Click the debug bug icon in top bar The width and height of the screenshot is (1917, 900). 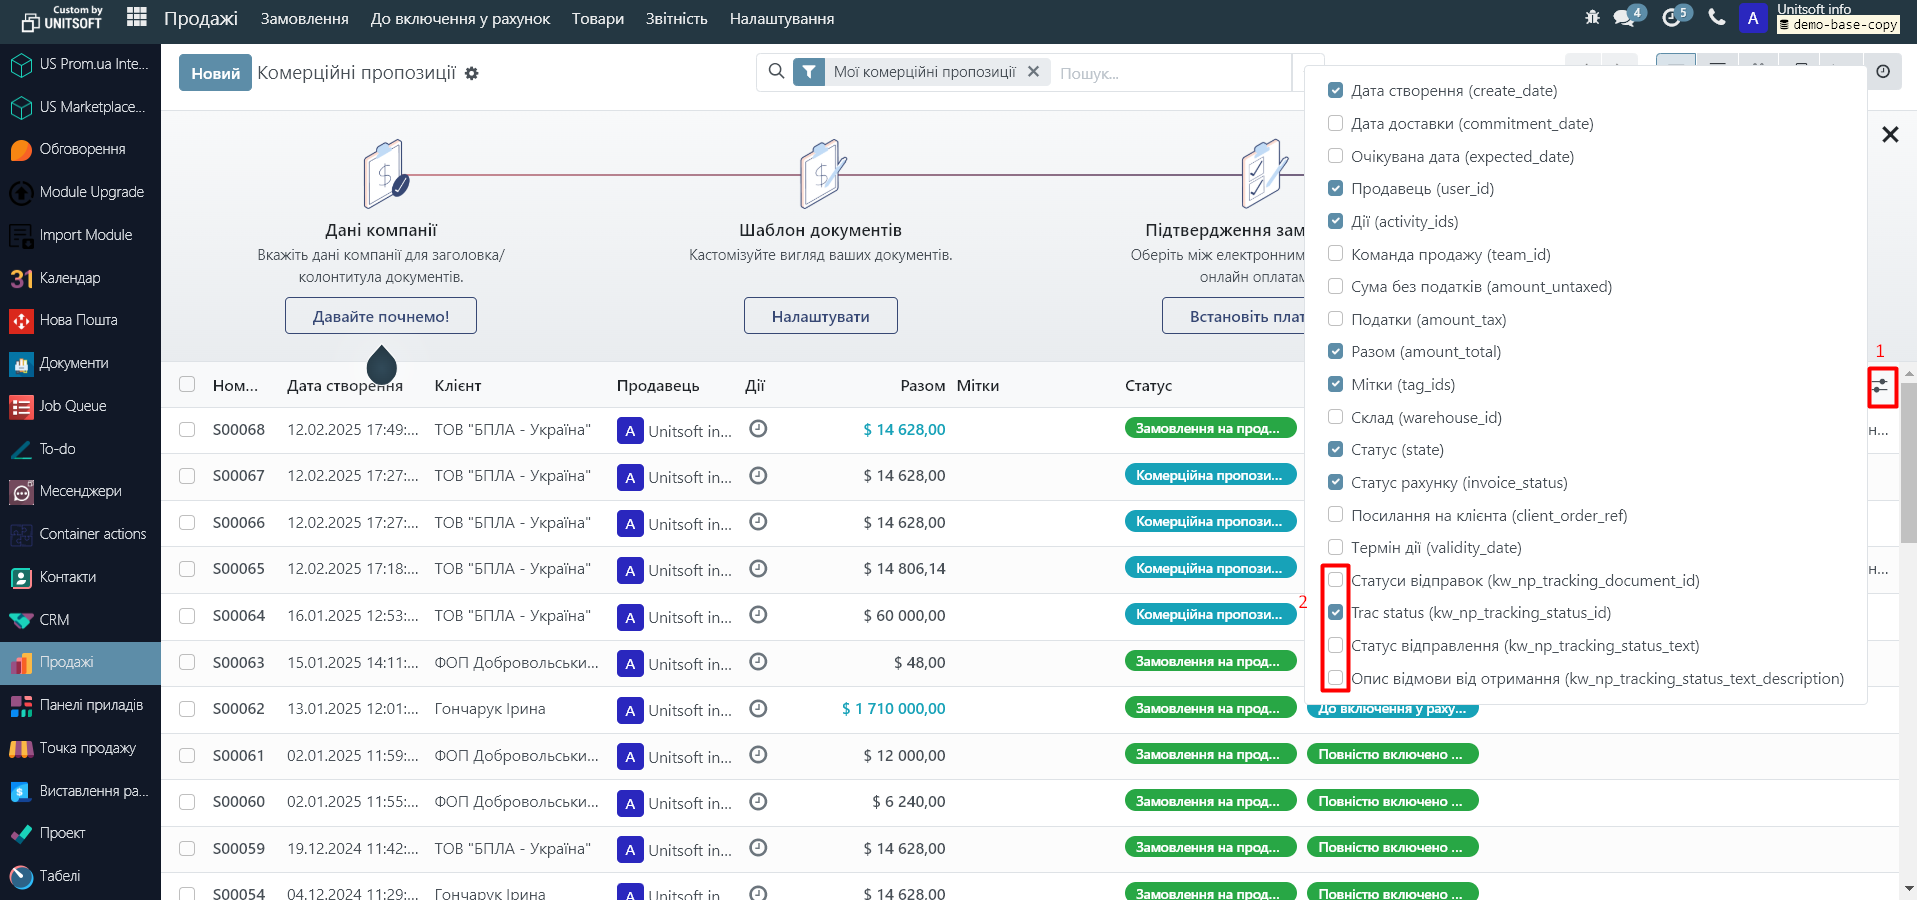[x=1592, y=18]
